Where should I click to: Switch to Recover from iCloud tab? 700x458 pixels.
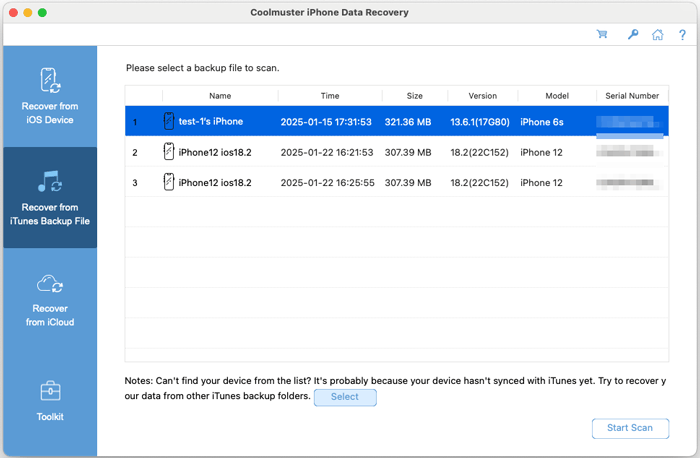coord(50,299)
